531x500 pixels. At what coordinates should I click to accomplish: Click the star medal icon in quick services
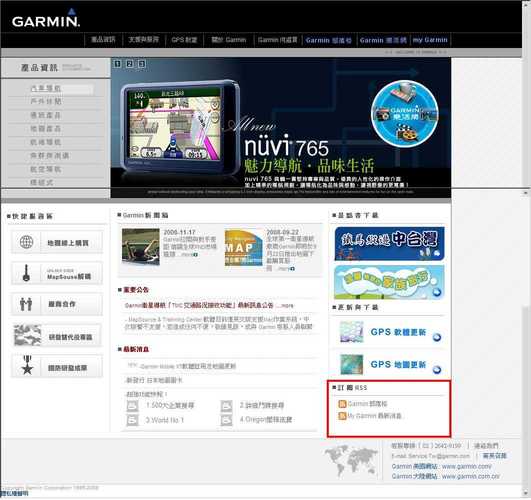coord(27,365)
